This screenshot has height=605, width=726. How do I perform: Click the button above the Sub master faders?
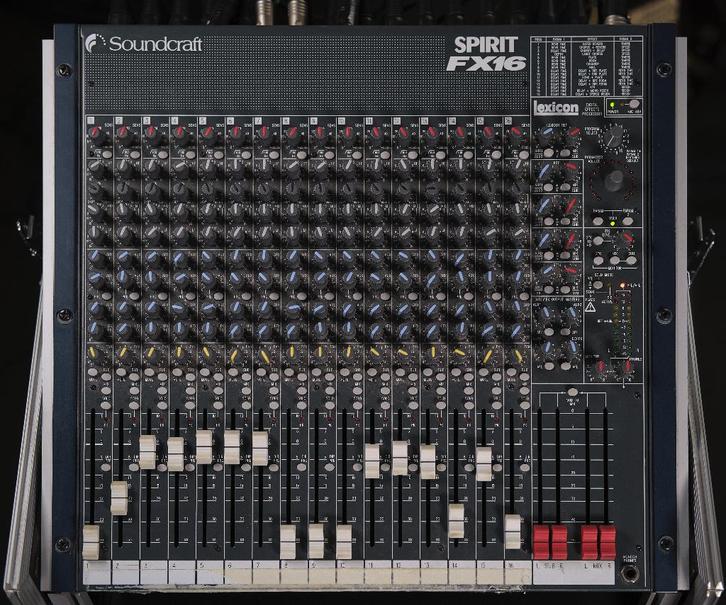coord(573,391)
